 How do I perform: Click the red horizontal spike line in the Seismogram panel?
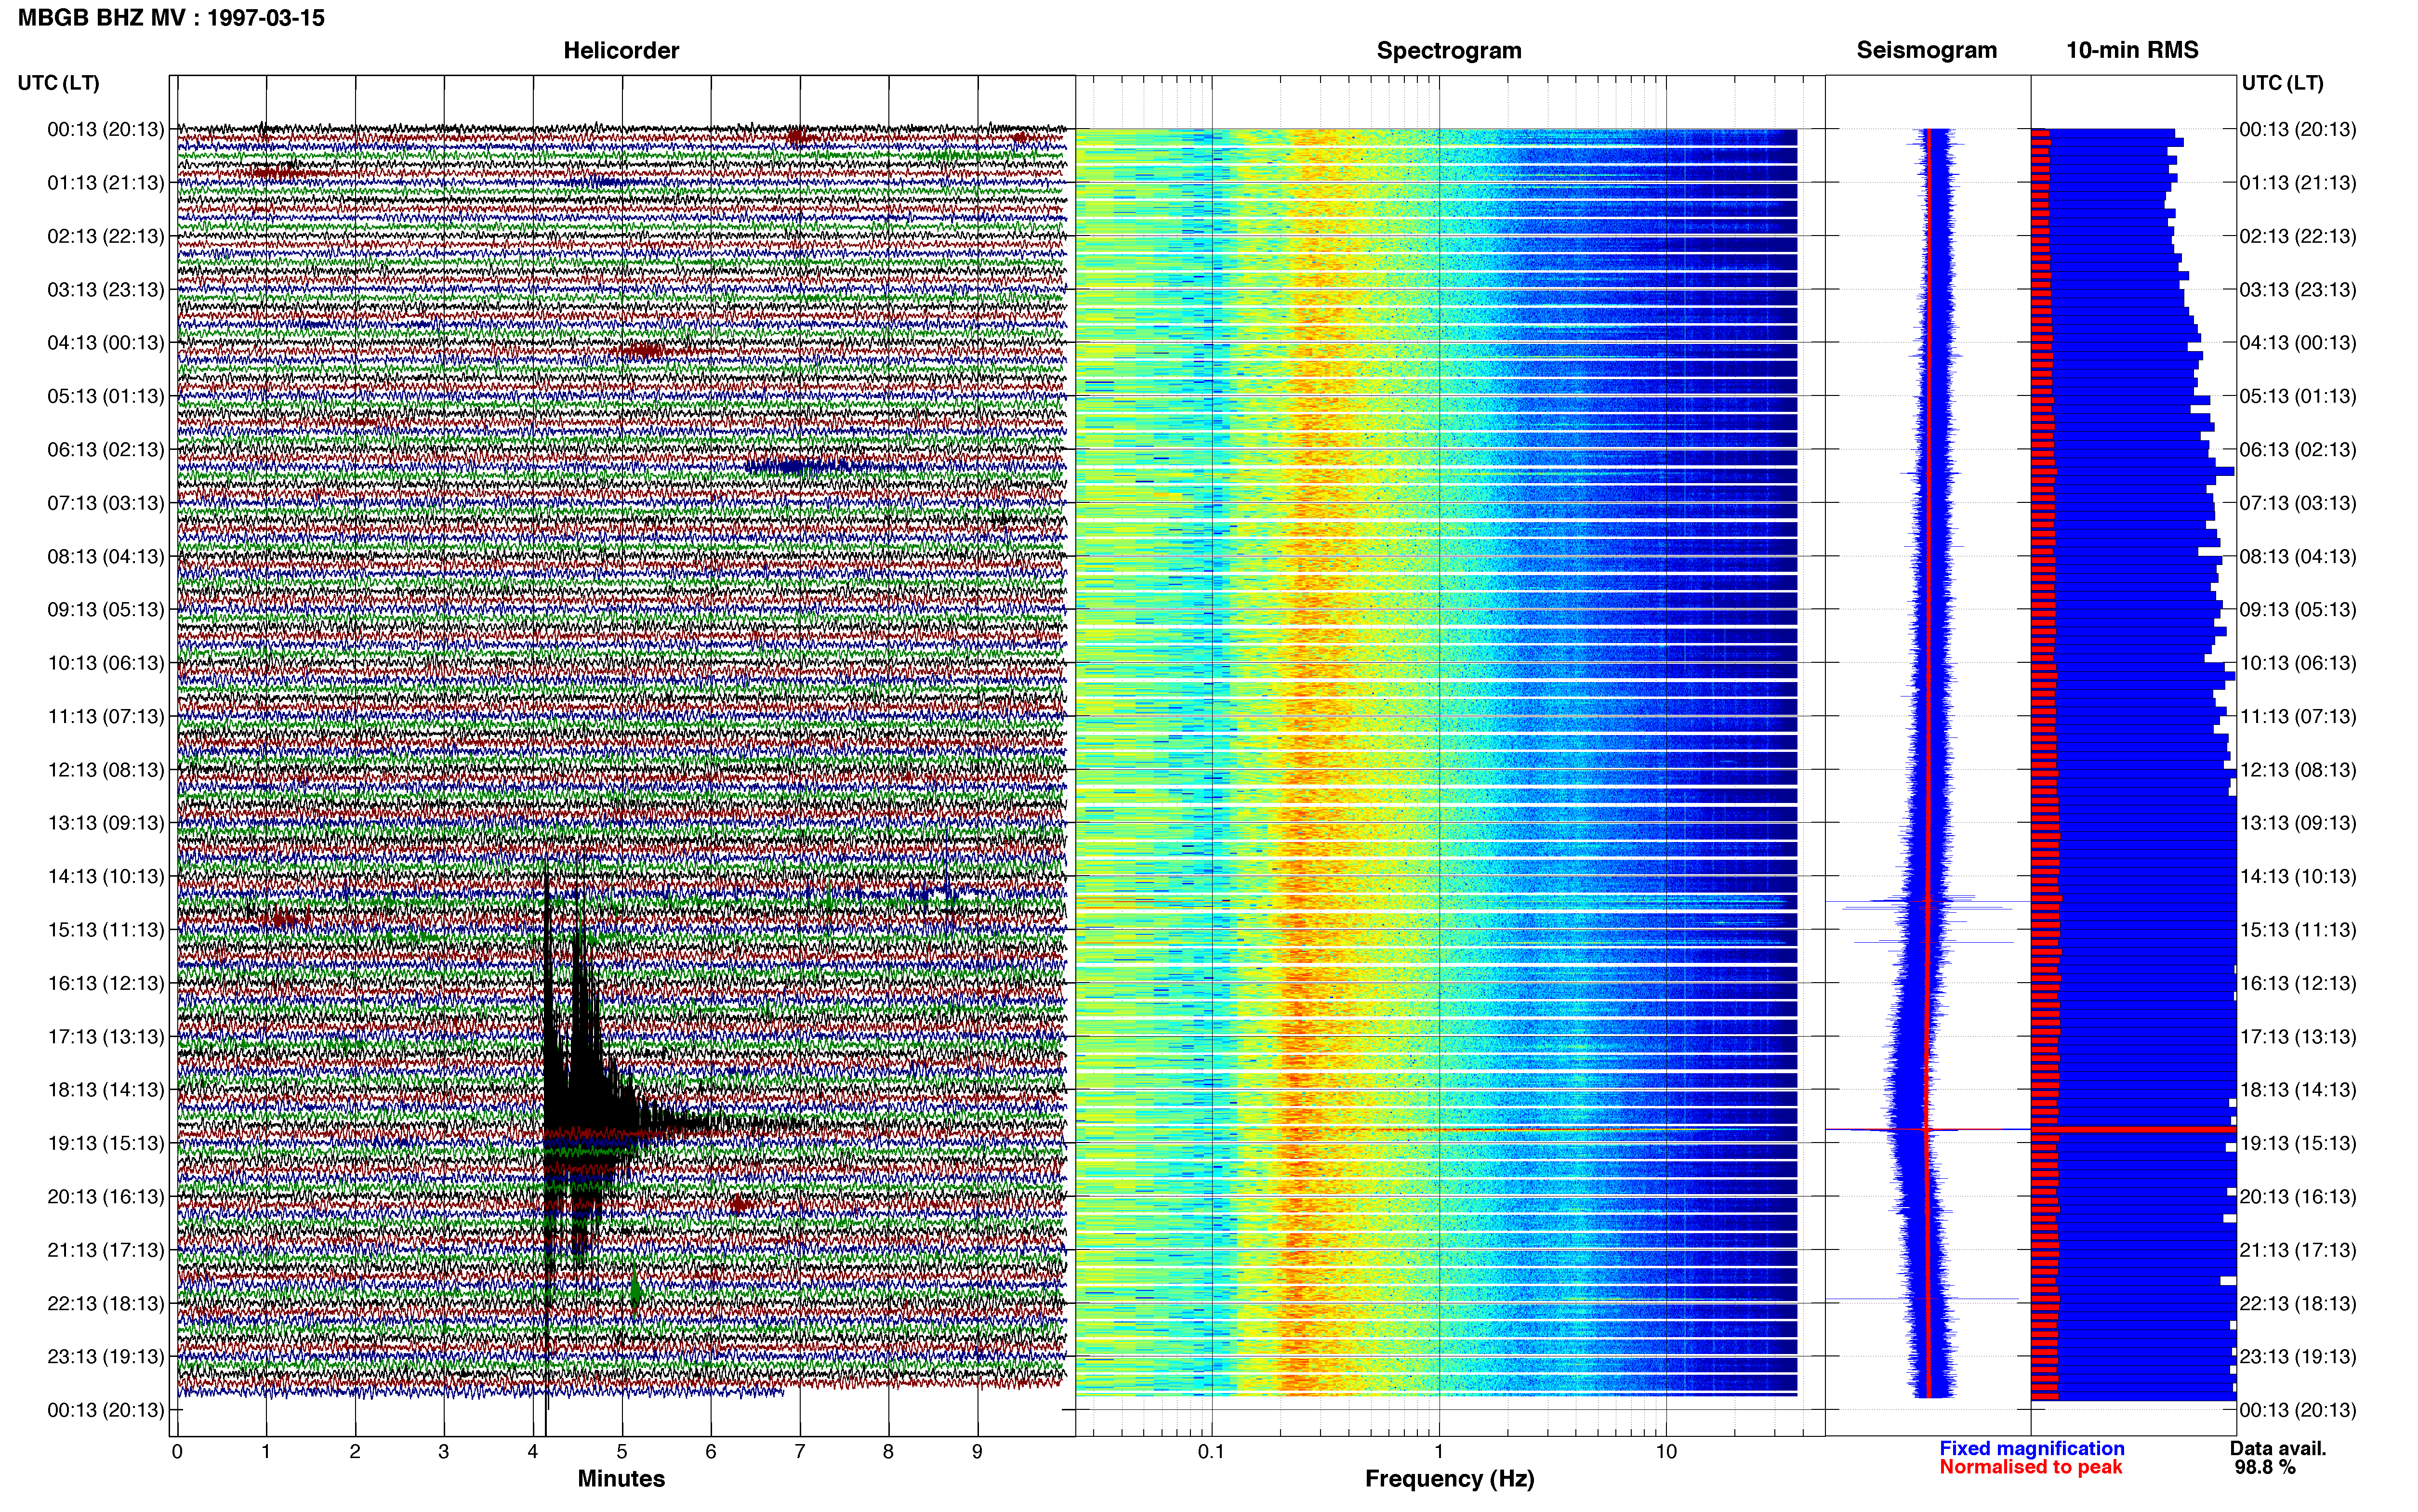pyautogui.click(x=1927, y=1129)
